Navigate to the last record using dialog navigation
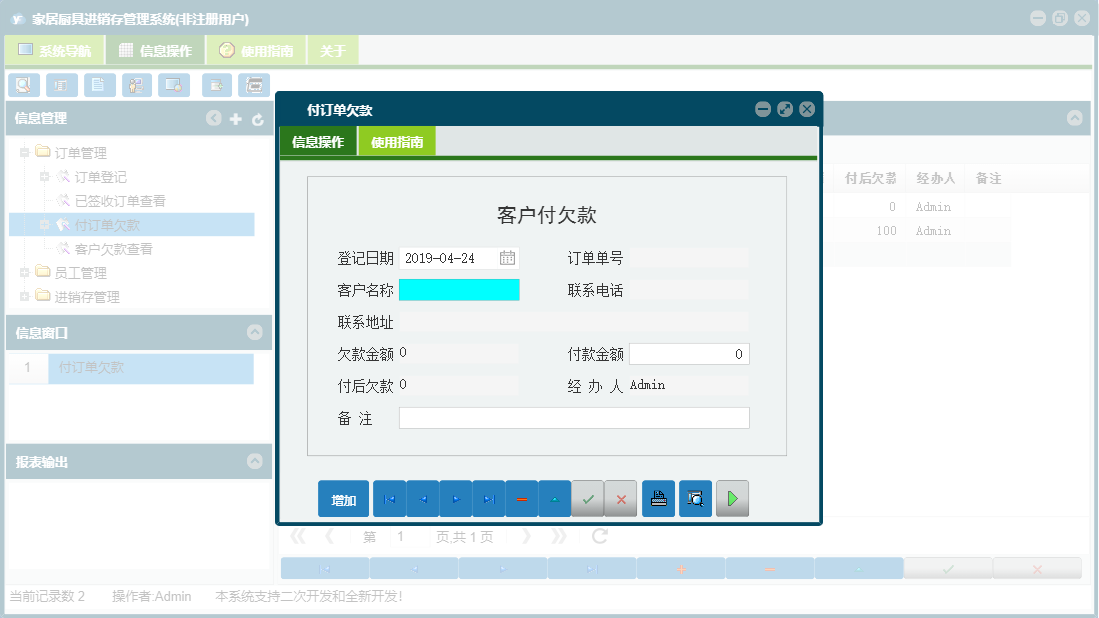 click(489, 498)
